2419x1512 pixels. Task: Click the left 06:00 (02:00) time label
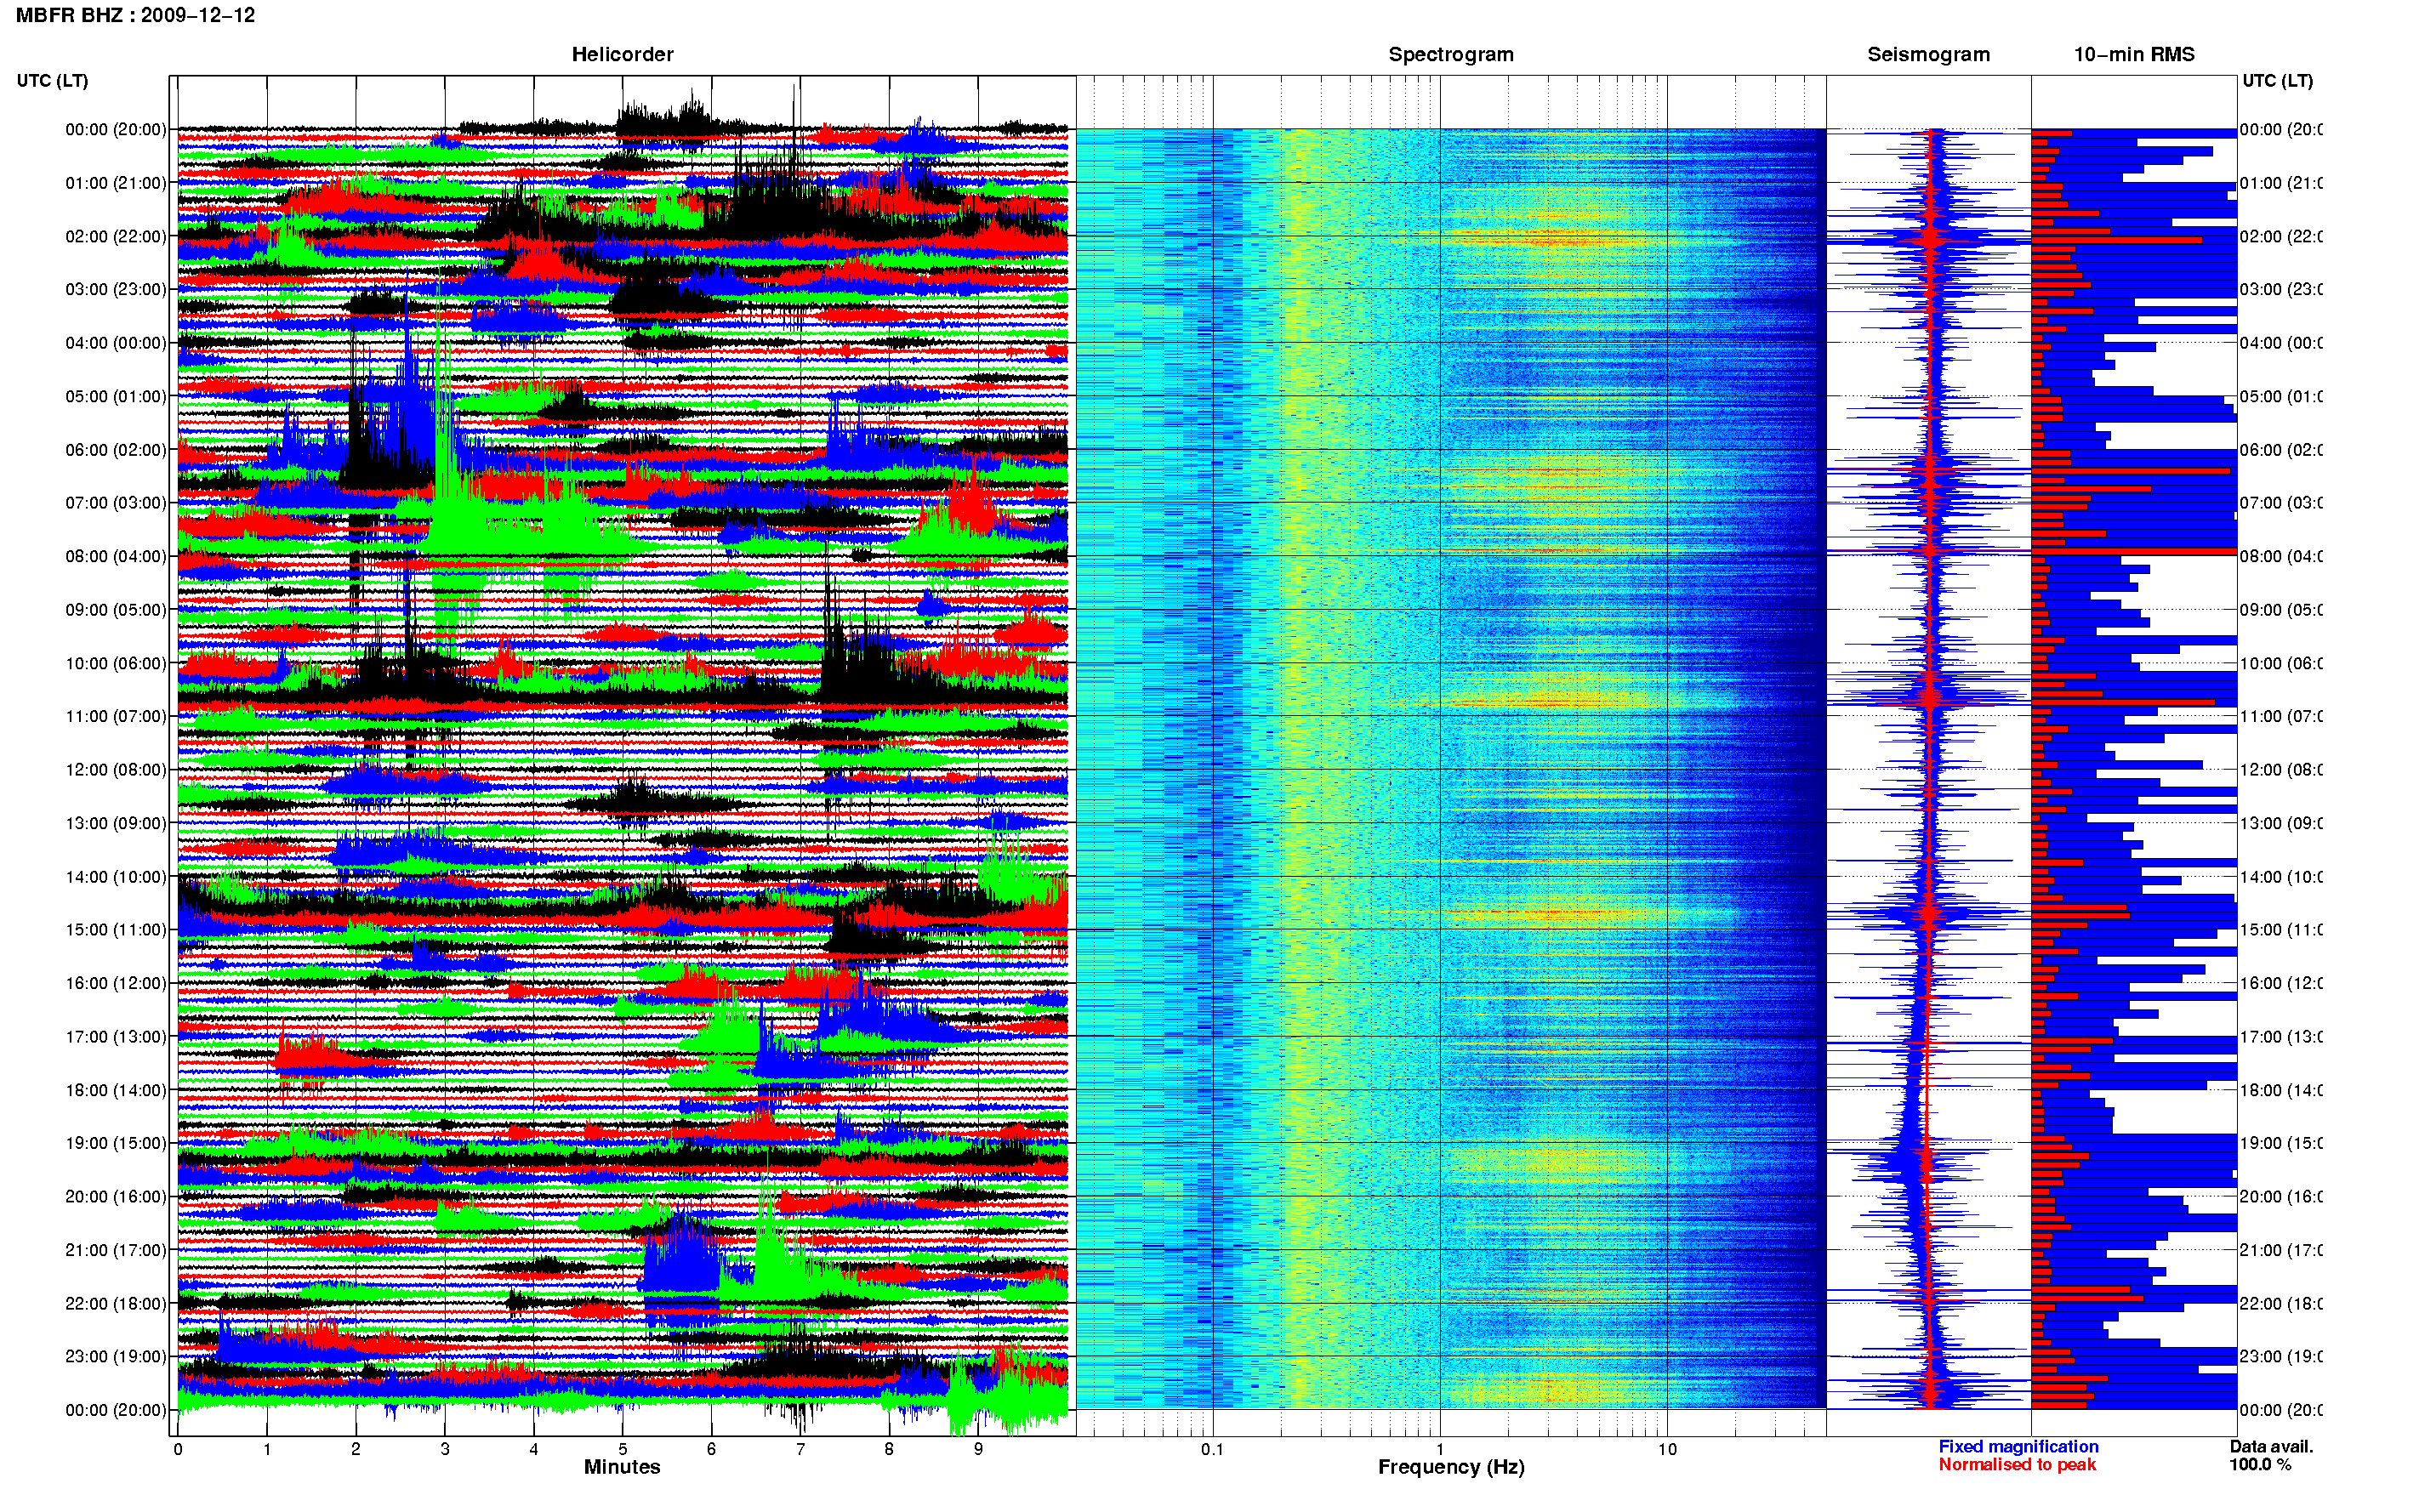click(116, 450)
